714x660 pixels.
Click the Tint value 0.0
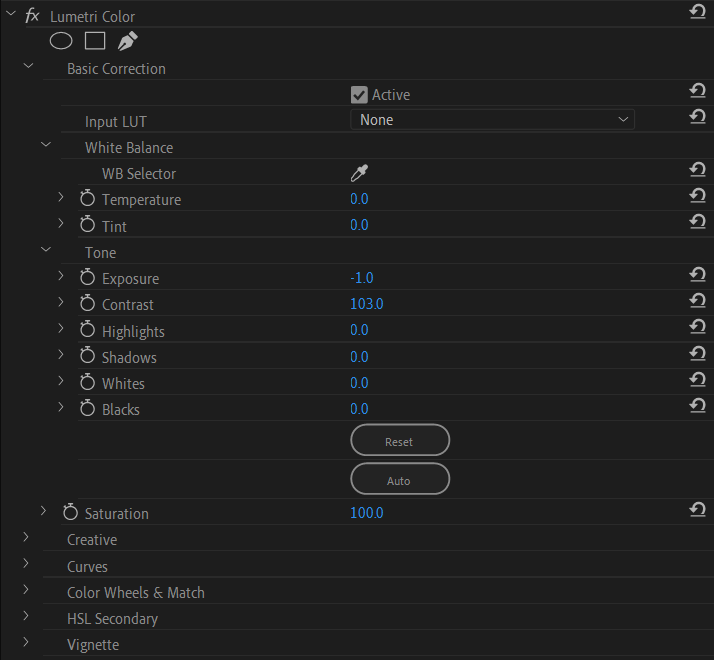pos(359,225)
